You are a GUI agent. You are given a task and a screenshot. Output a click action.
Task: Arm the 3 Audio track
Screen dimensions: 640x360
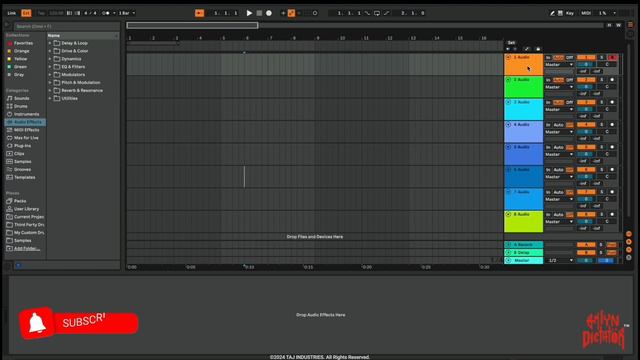tap(612, 102)
